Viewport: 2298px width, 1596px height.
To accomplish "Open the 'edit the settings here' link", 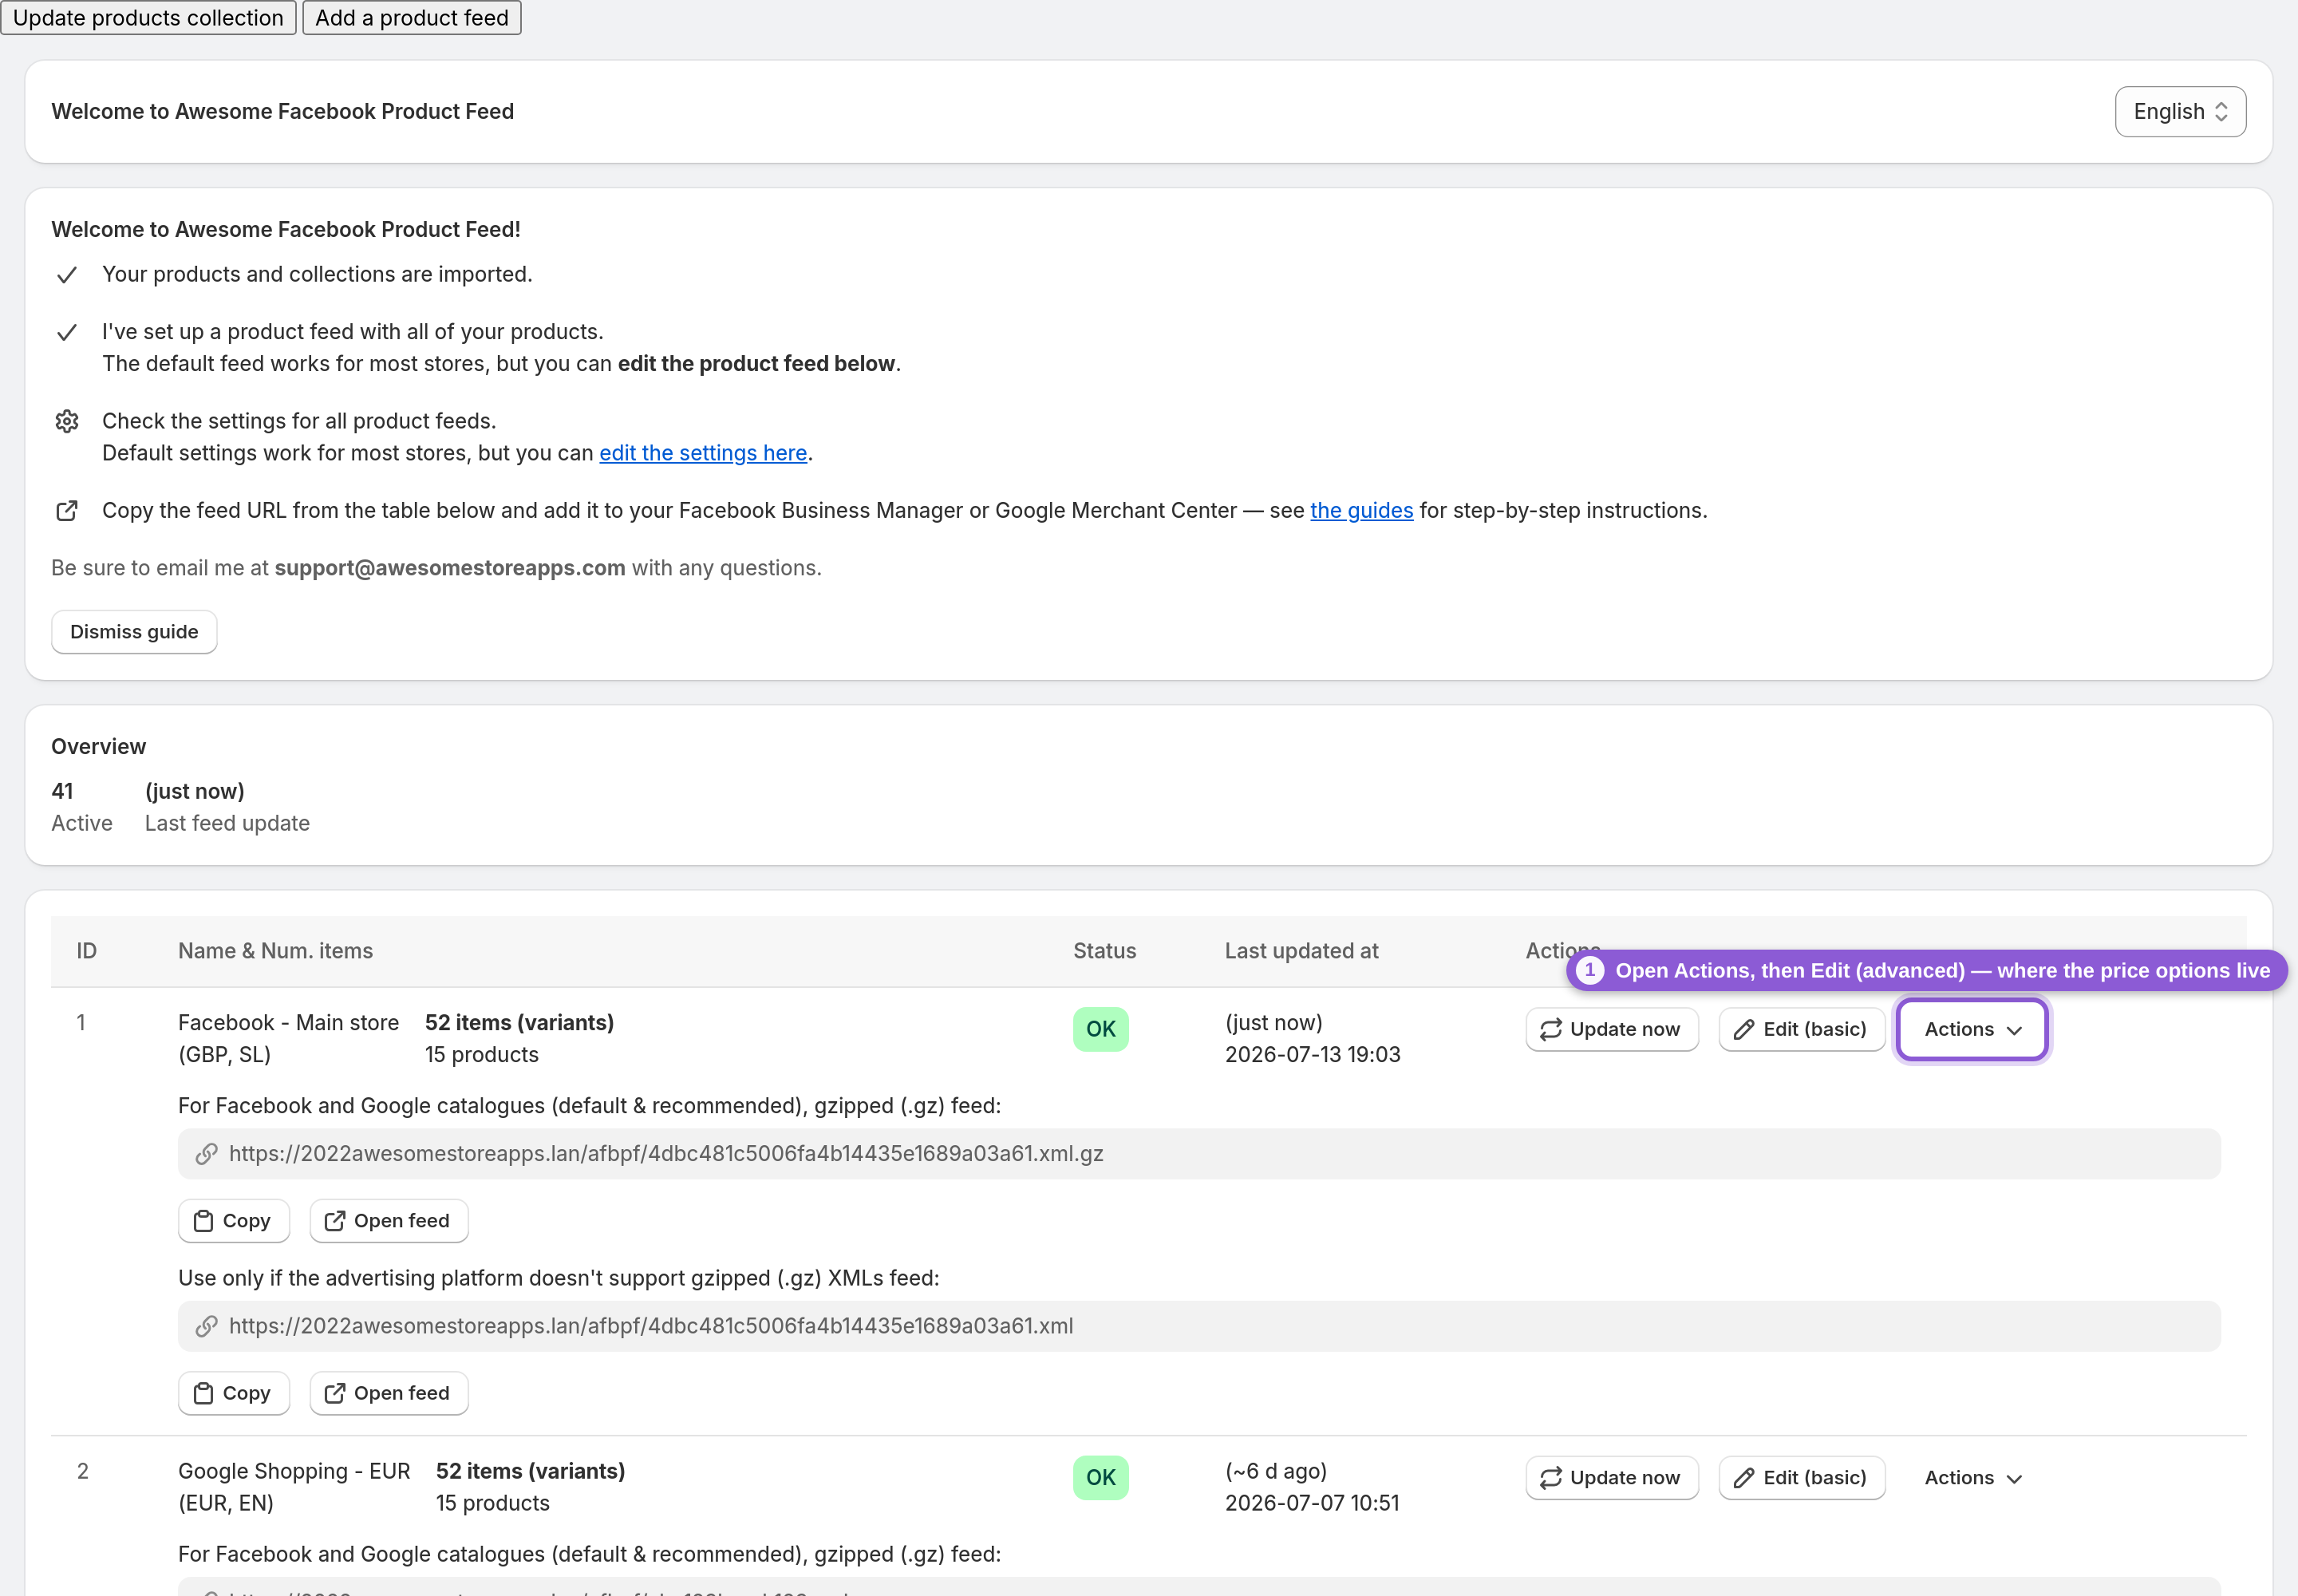I will click(703, 453).
